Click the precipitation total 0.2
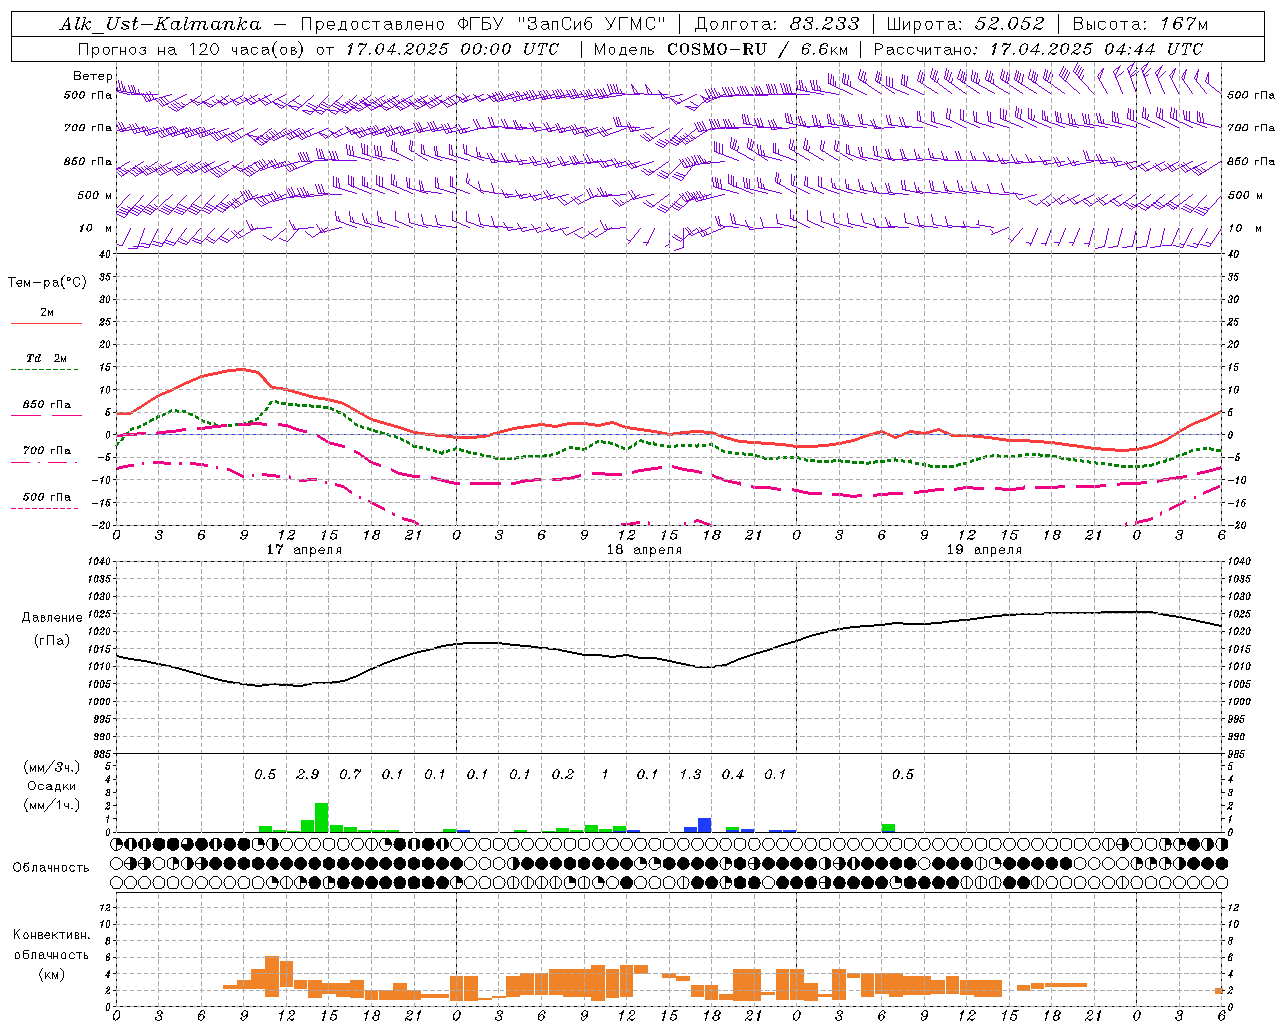This screenshot has height=1024, width=1280. [x=563, y=774]
